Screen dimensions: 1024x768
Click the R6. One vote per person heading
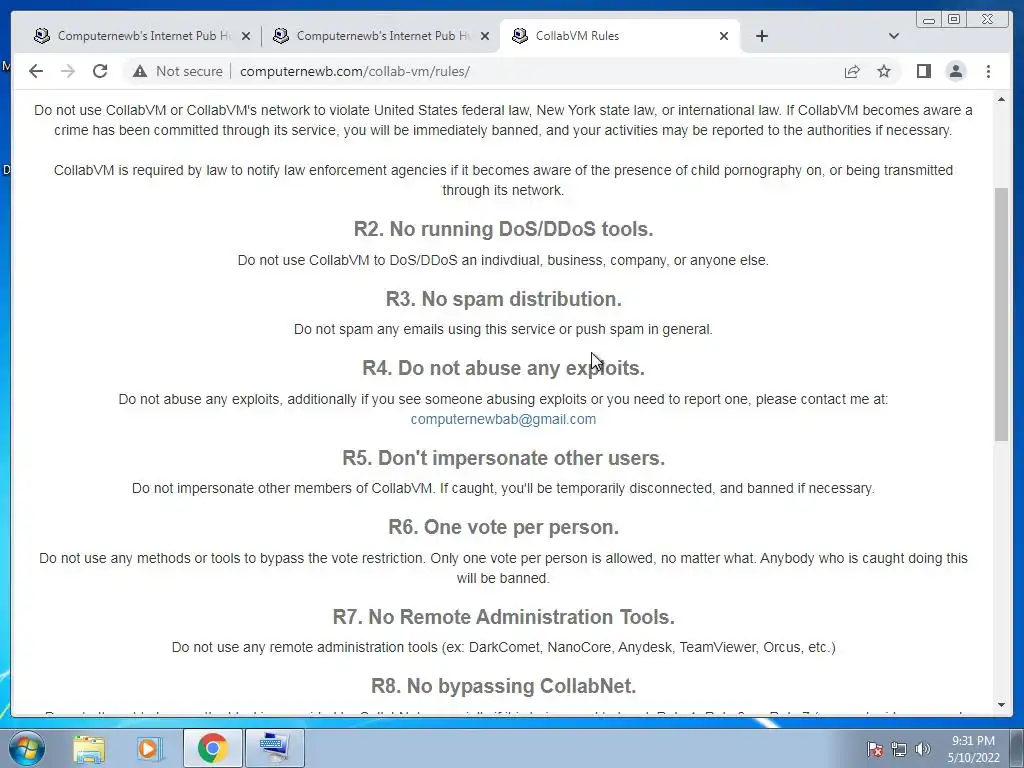(x=503, y=527)
